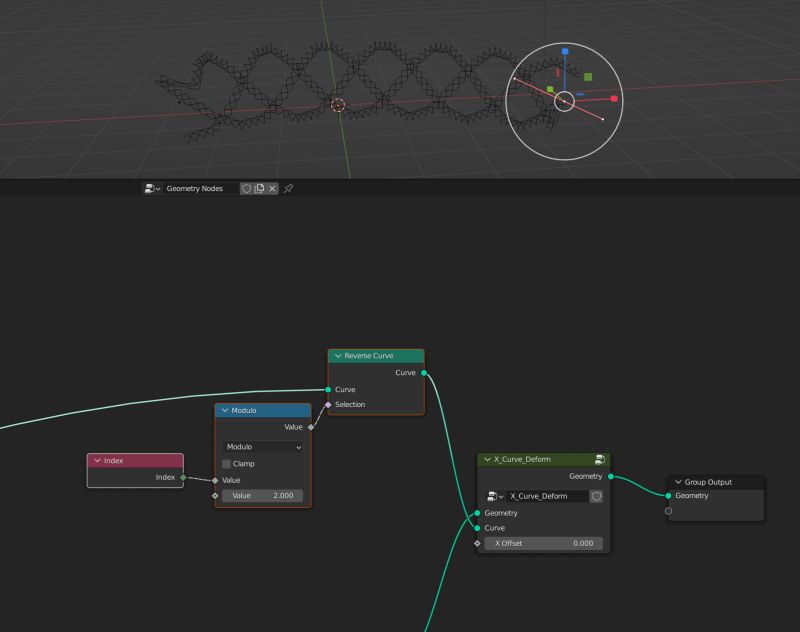Toggle the fake user shield for Geometry Nodes
This screenshot has width=800, height=632.
[x=246, y=188]
